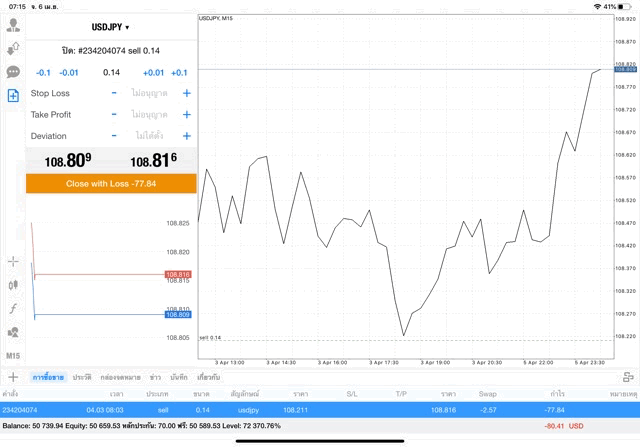Increase Deviation with plus
The height and width of the screenshot is (447, 640).
point(187,136)
